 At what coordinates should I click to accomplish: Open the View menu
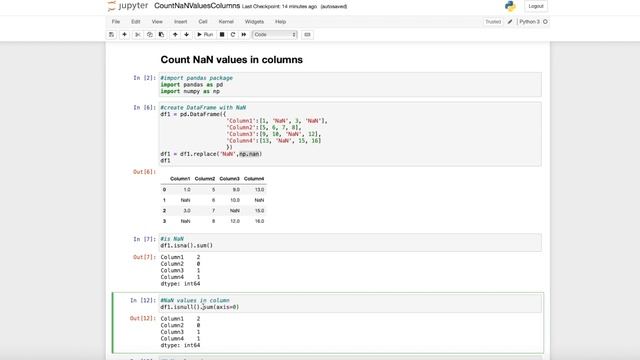pyautogui.click(x=157, y=22)
